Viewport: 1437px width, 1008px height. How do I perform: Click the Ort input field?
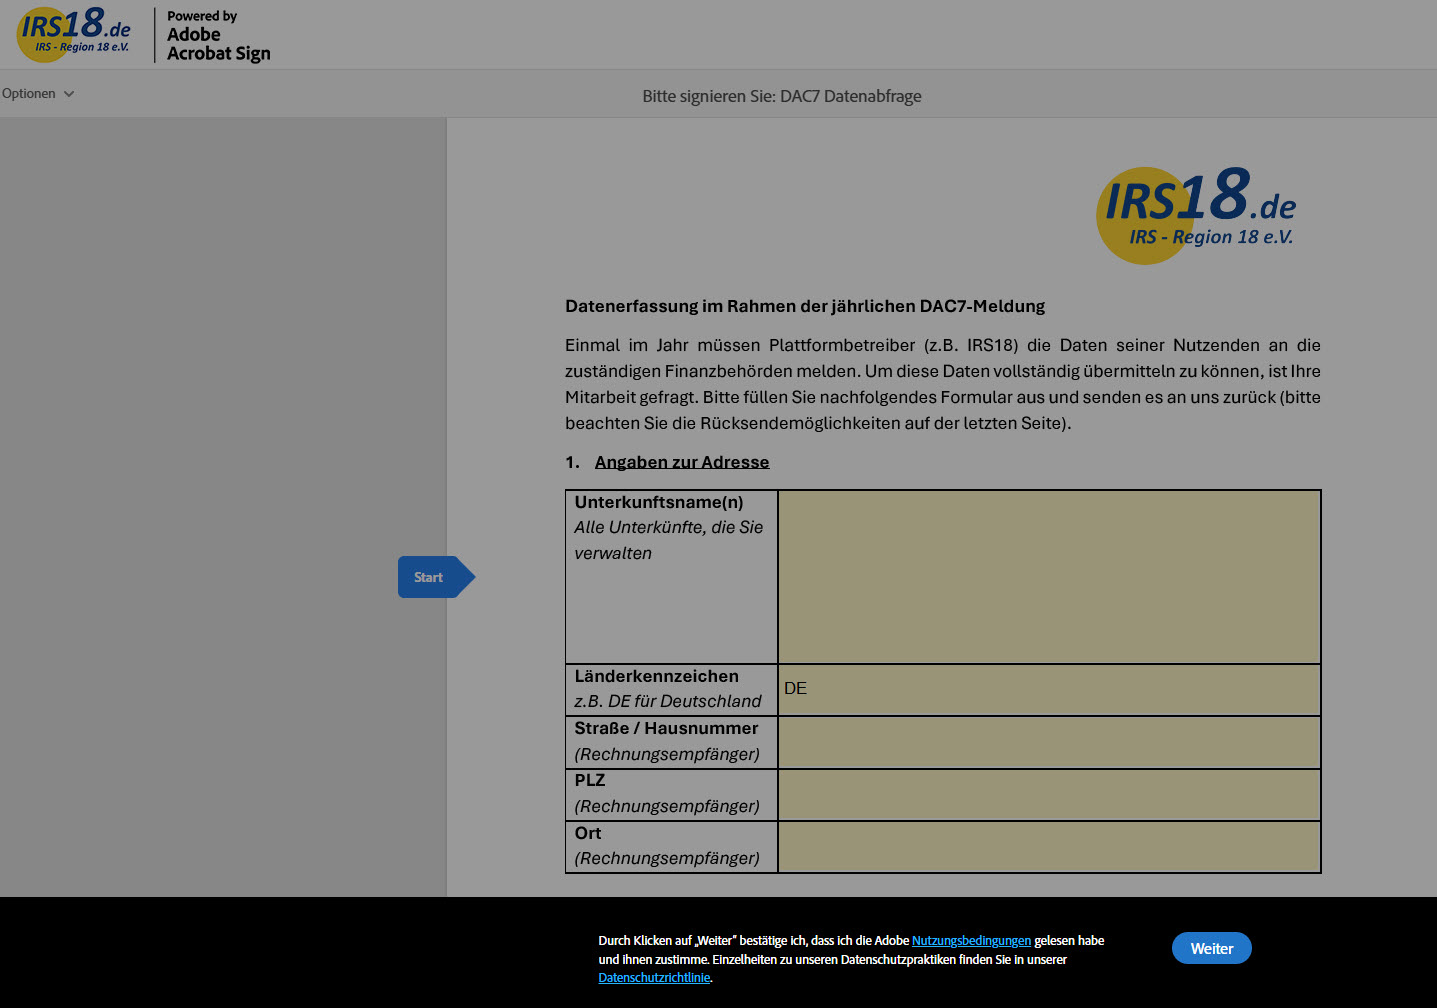click(x=1048, y=847)
